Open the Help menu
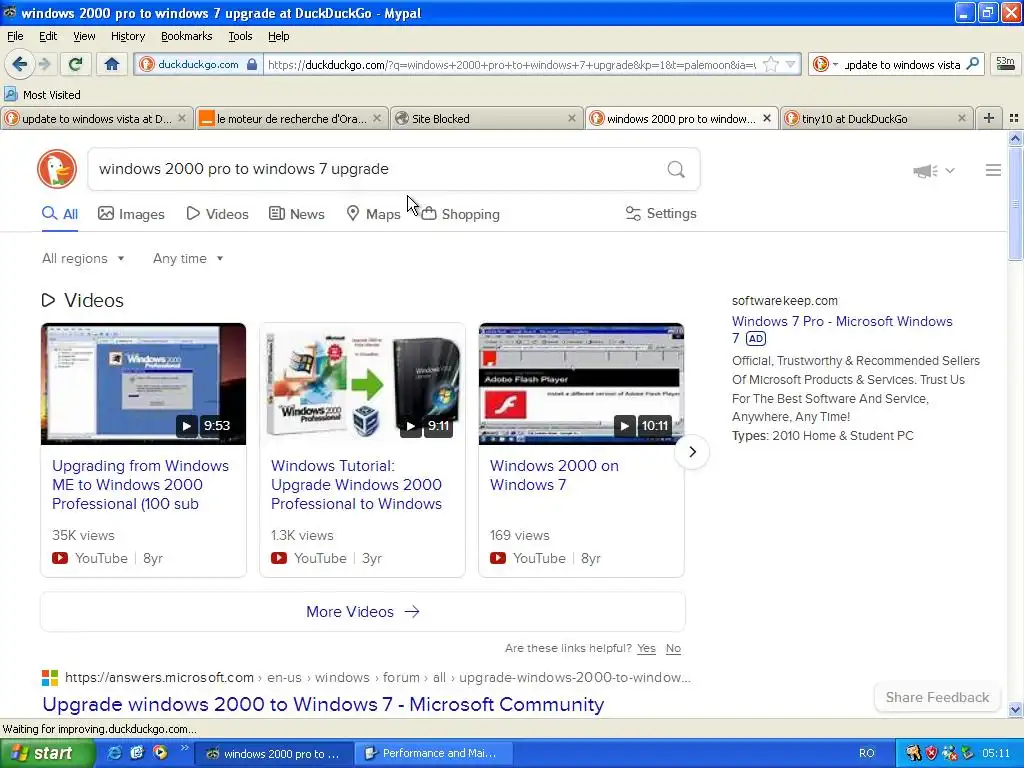Image resolution: width=1024 pixels, height=768 pixels. [x=278, y=36]
